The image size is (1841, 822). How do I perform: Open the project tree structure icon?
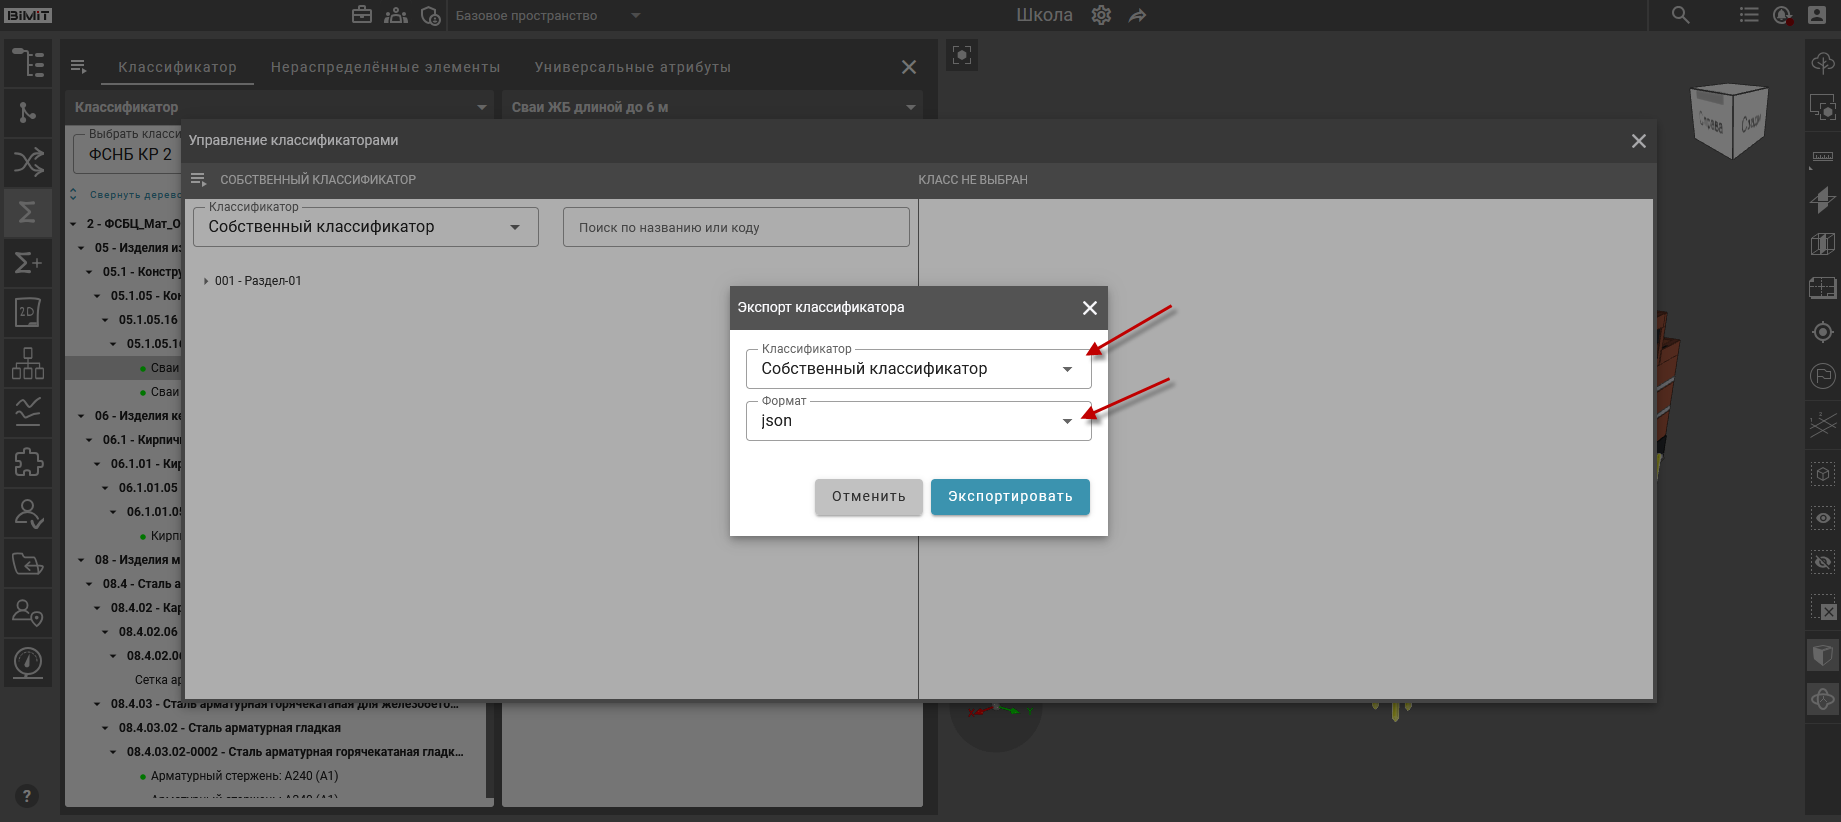(28, 63)
